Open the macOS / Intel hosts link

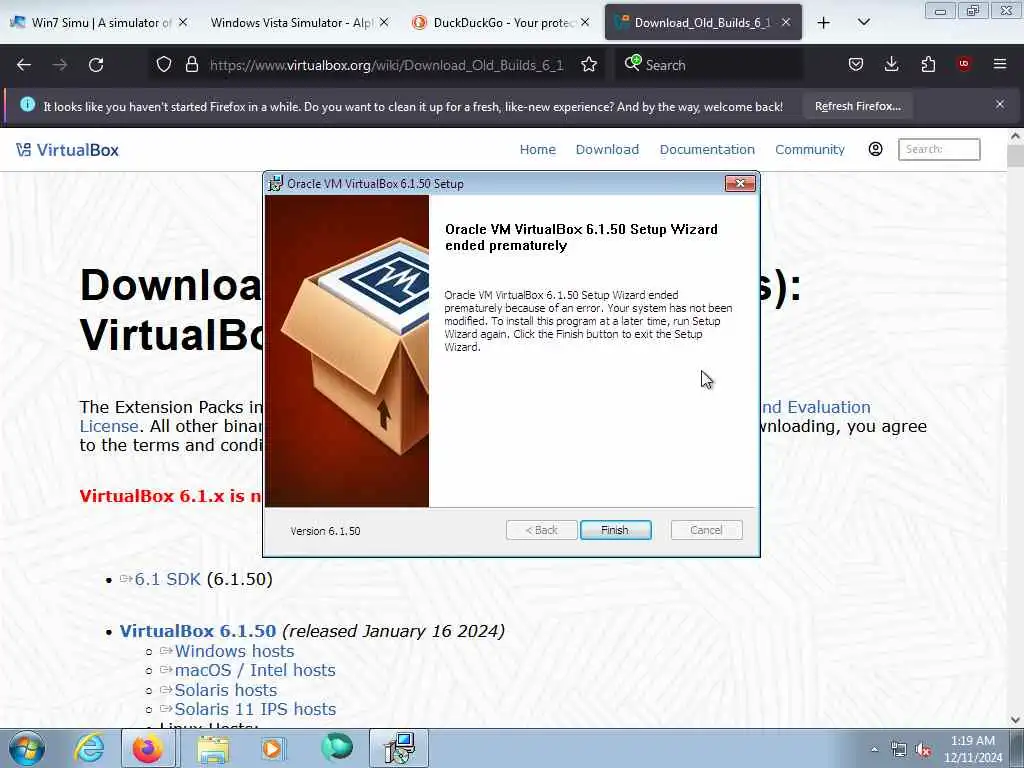255,670
